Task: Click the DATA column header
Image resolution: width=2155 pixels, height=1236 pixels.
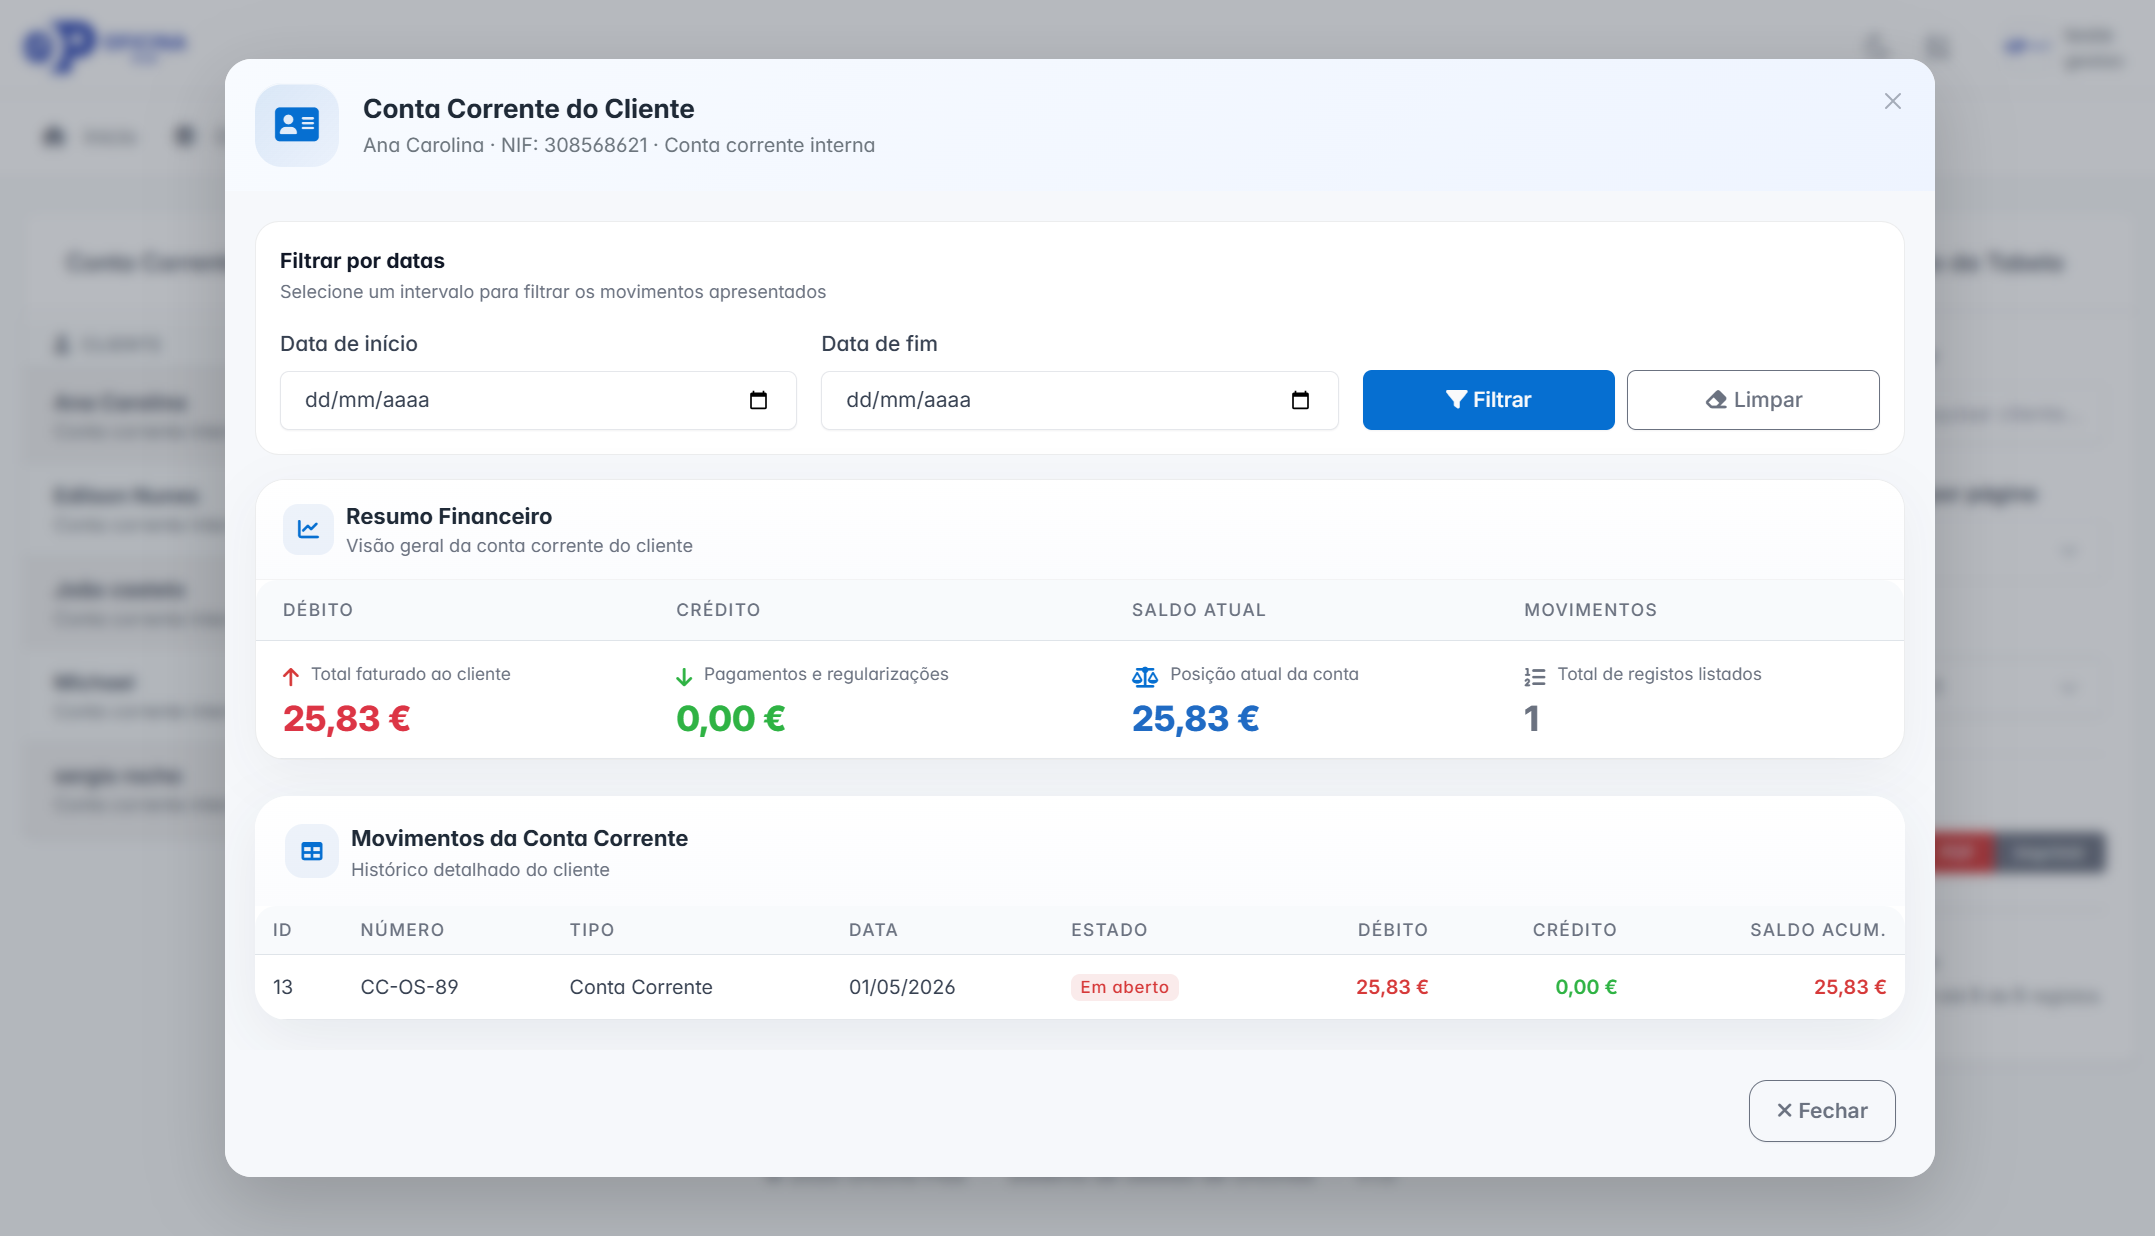Action: (873, 930)
